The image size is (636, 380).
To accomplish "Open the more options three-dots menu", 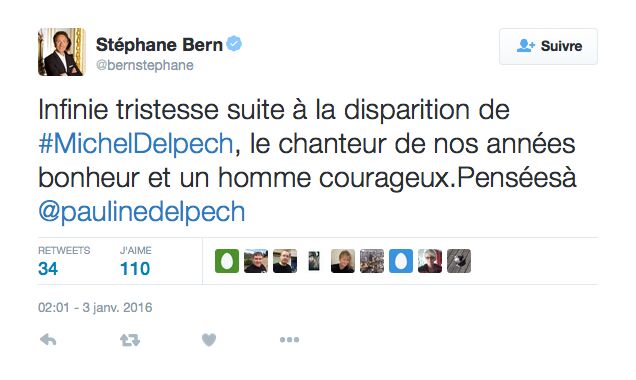I will tap(289, 340).
